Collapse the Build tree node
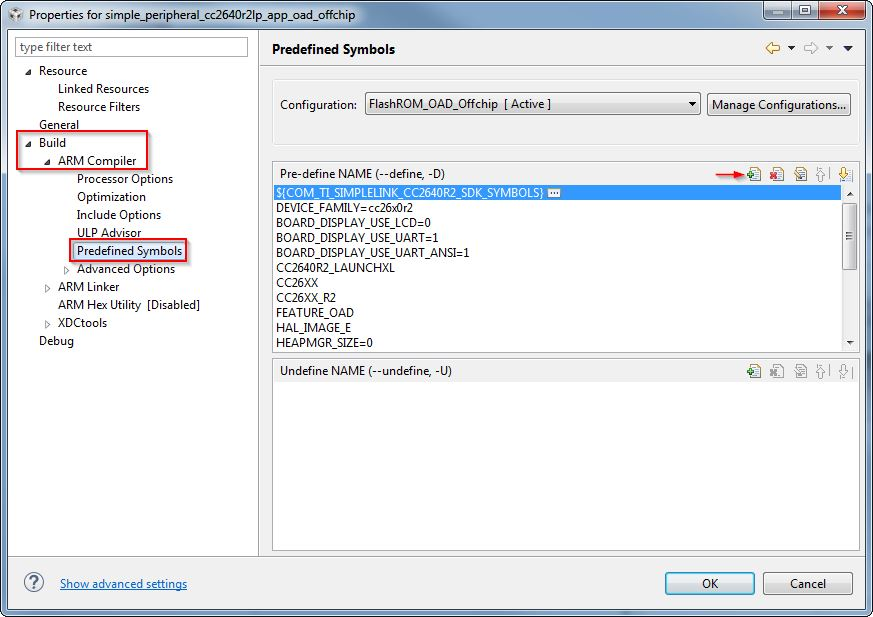The image size is (873, 617). (x=28, y=144)
